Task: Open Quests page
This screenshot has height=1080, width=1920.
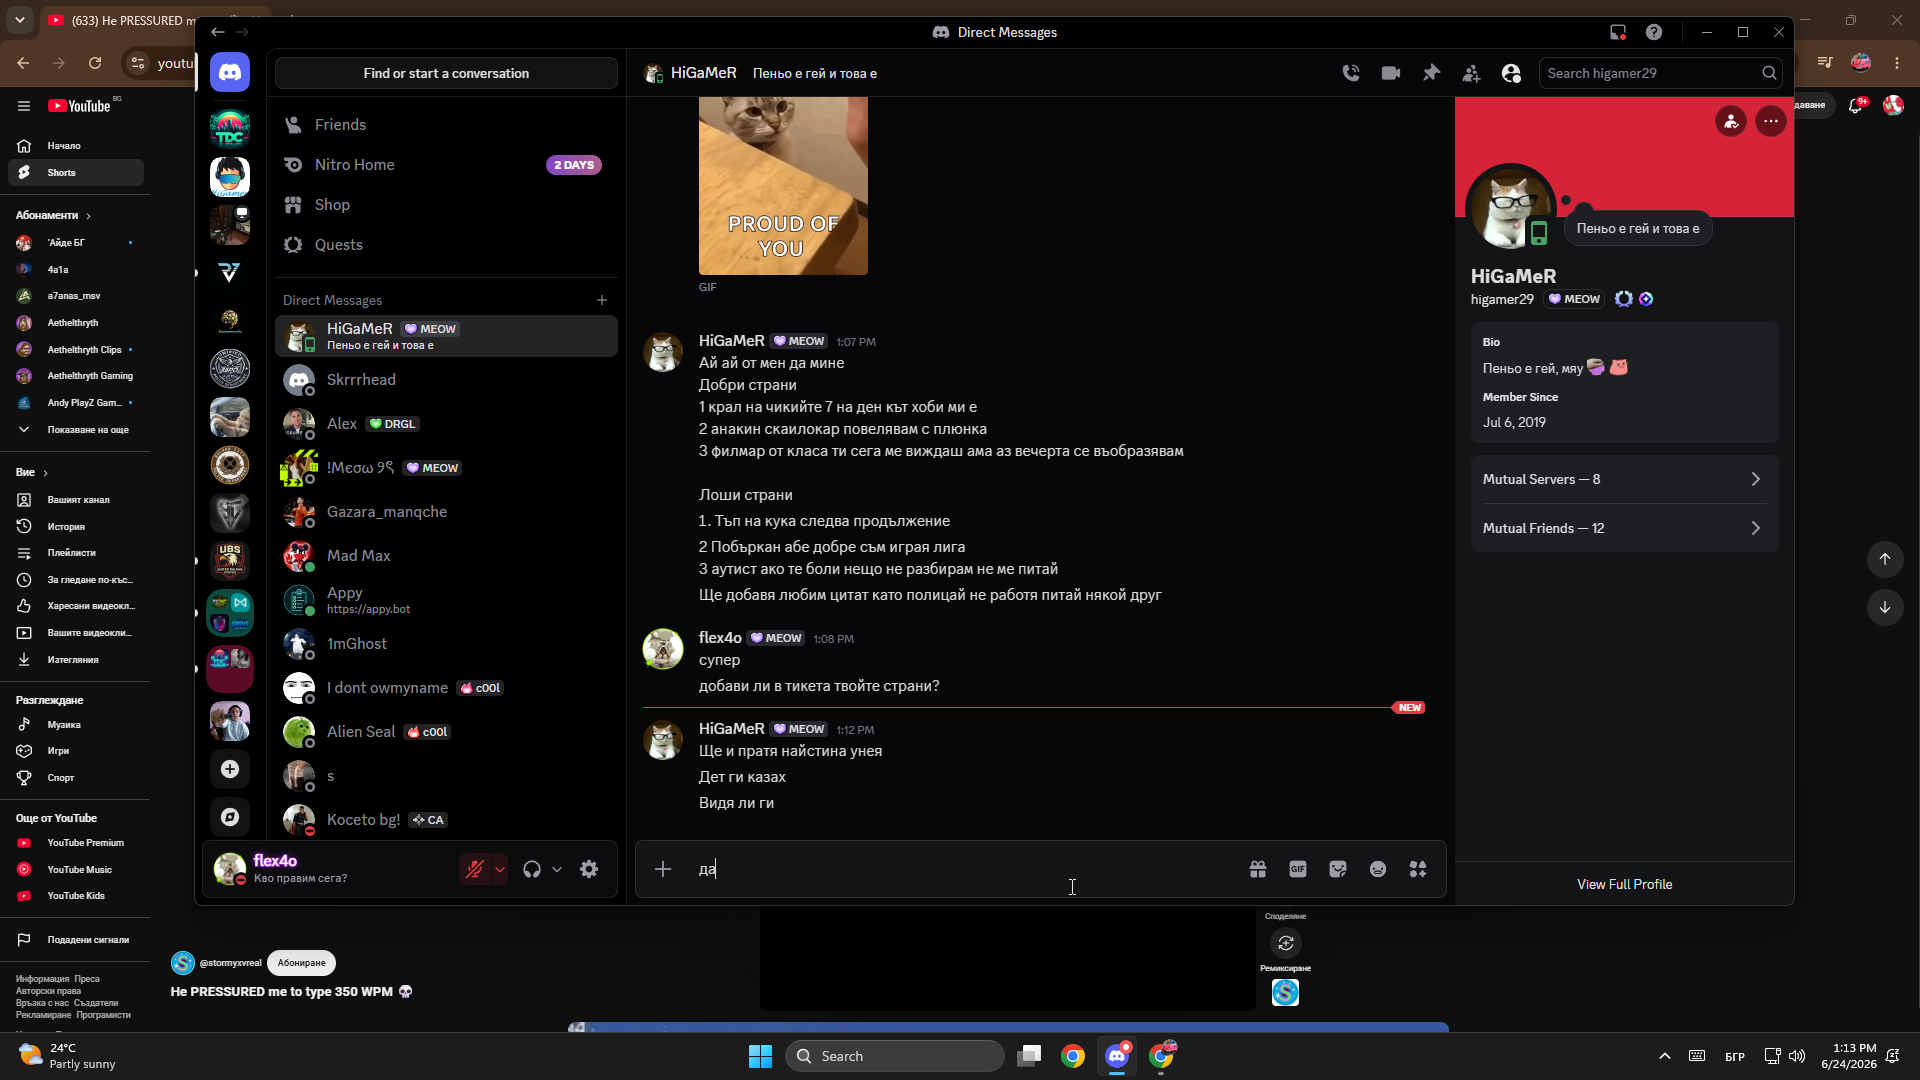Action: pyautogui.click(x=446, y=245)
